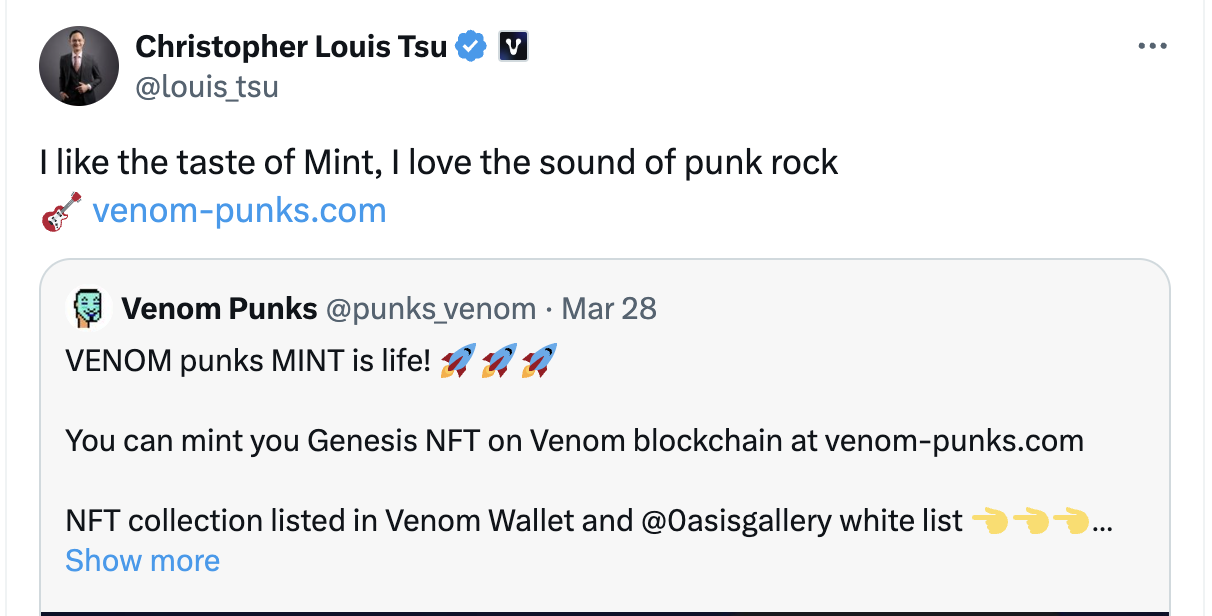Click the square V affiliate badge
The width and height of the screenshot is (1212, 616).
point(513,45)
